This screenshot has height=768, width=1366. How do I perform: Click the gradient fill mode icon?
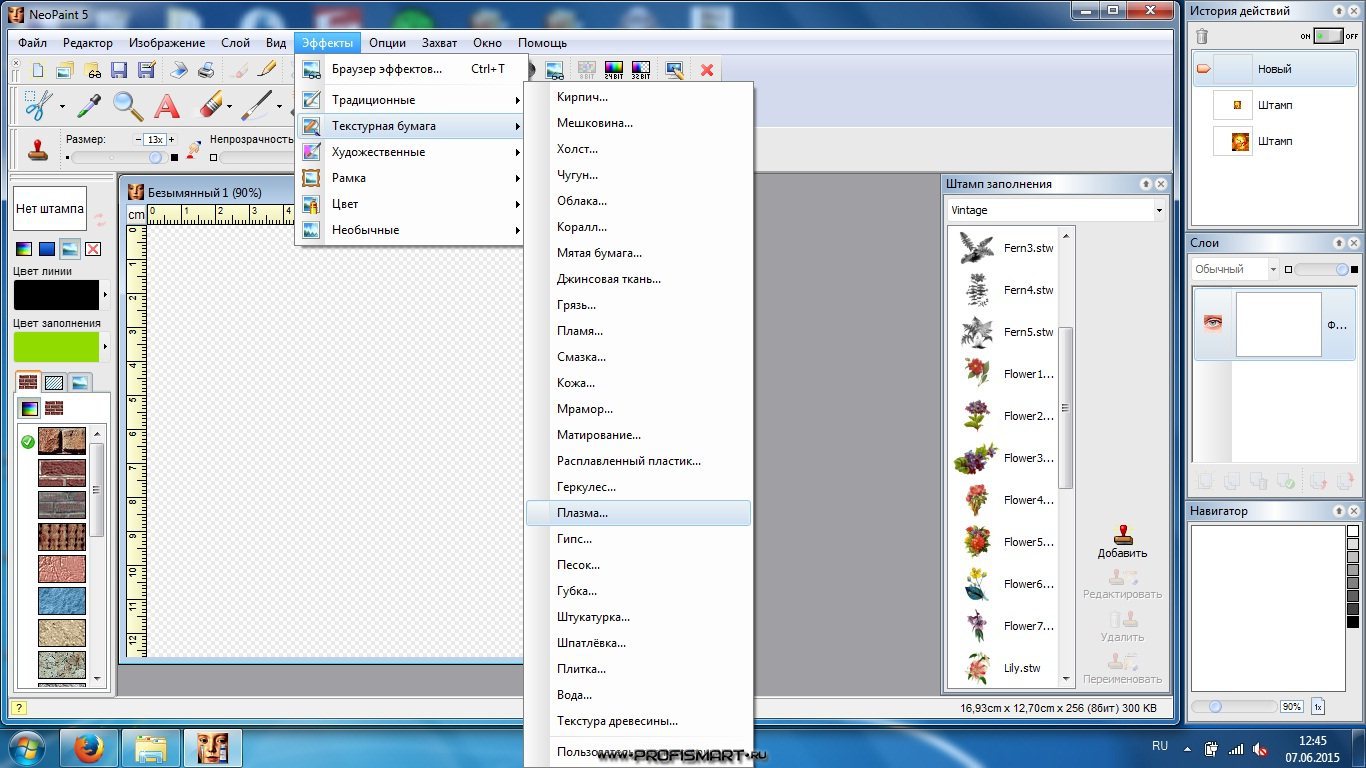click(x=23, y=249)
